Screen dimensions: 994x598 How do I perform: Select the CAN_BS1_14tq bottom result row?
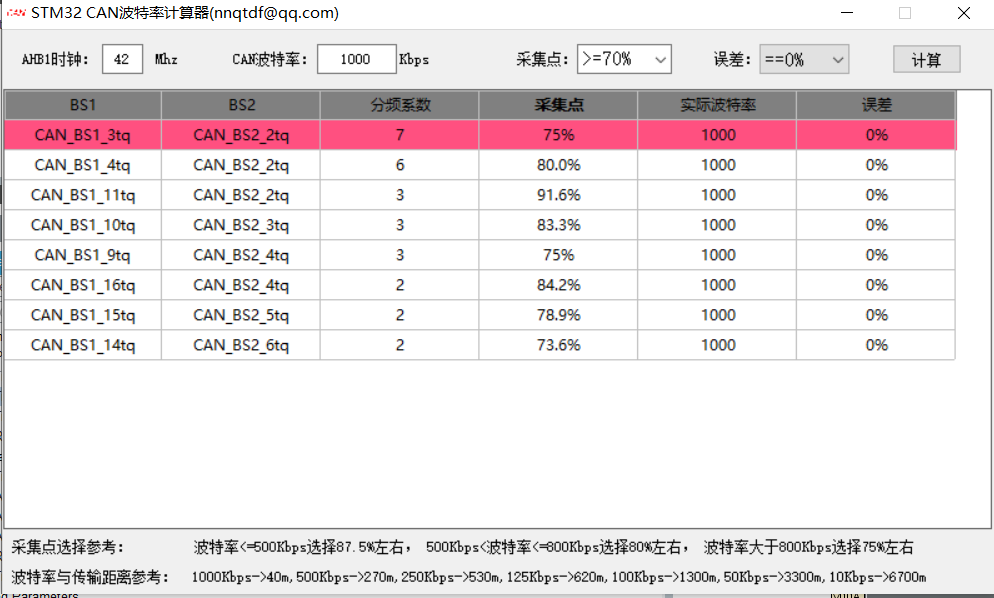pyautogui.click(x=83, y=344)
